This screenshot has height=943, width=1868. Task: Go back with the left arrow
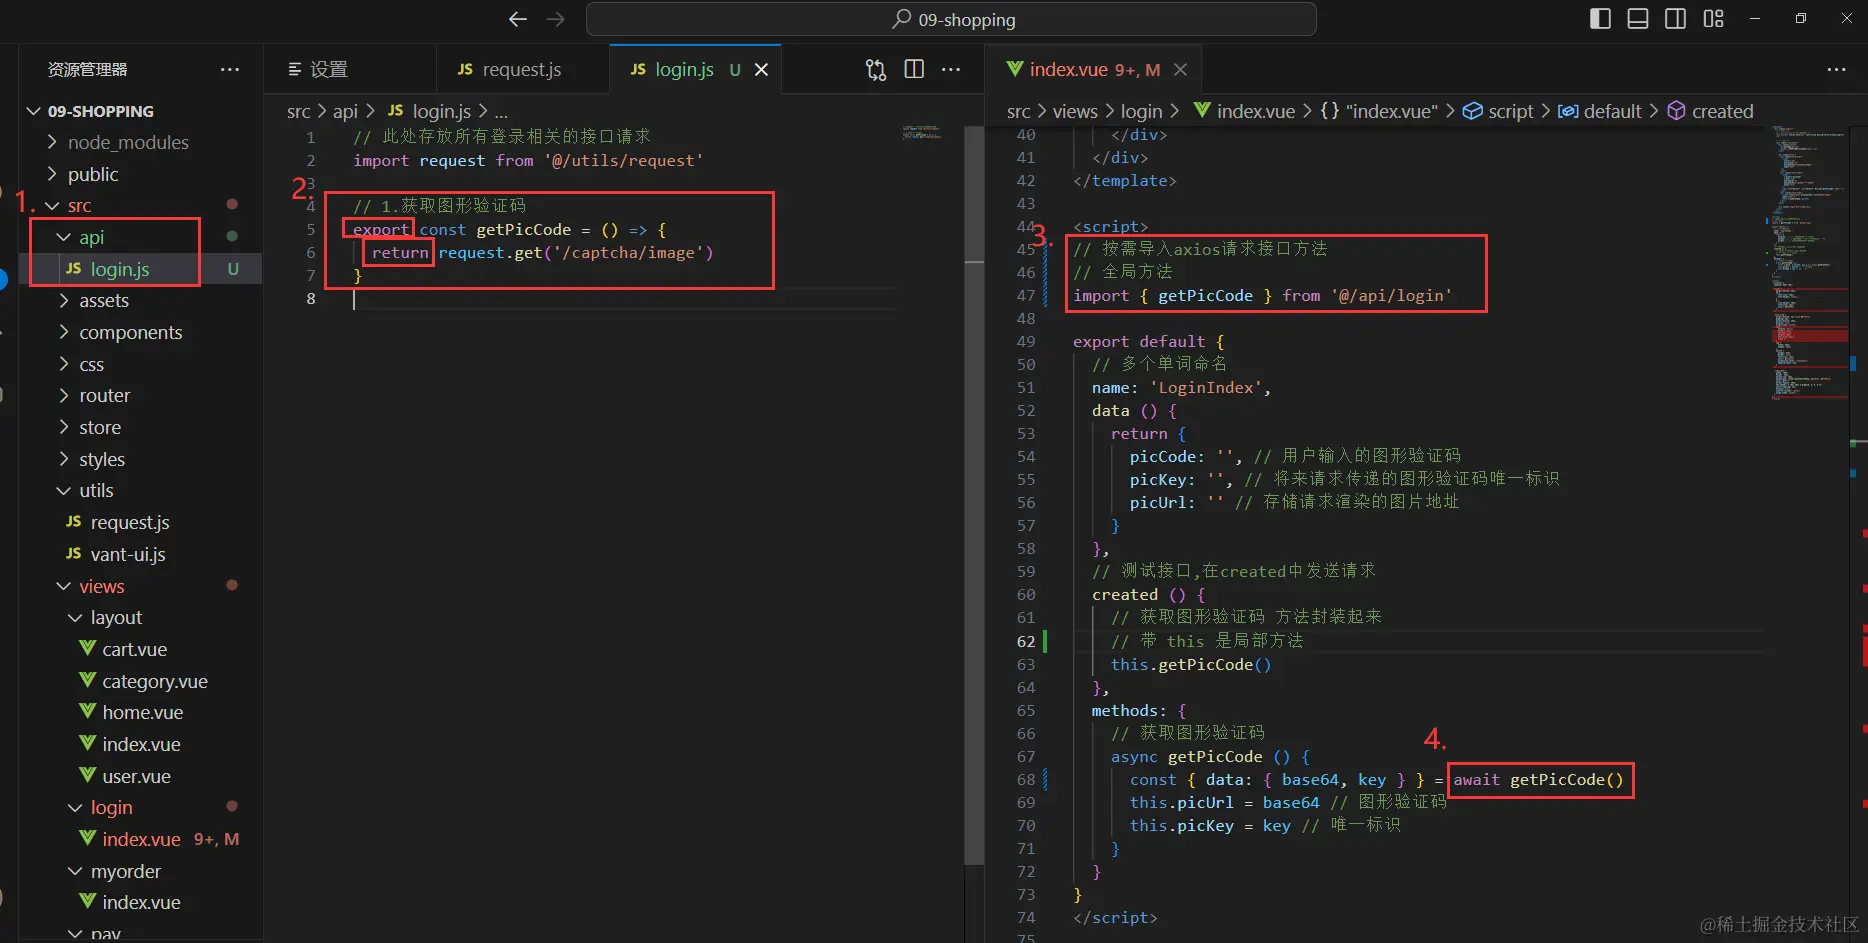(517, 19)
